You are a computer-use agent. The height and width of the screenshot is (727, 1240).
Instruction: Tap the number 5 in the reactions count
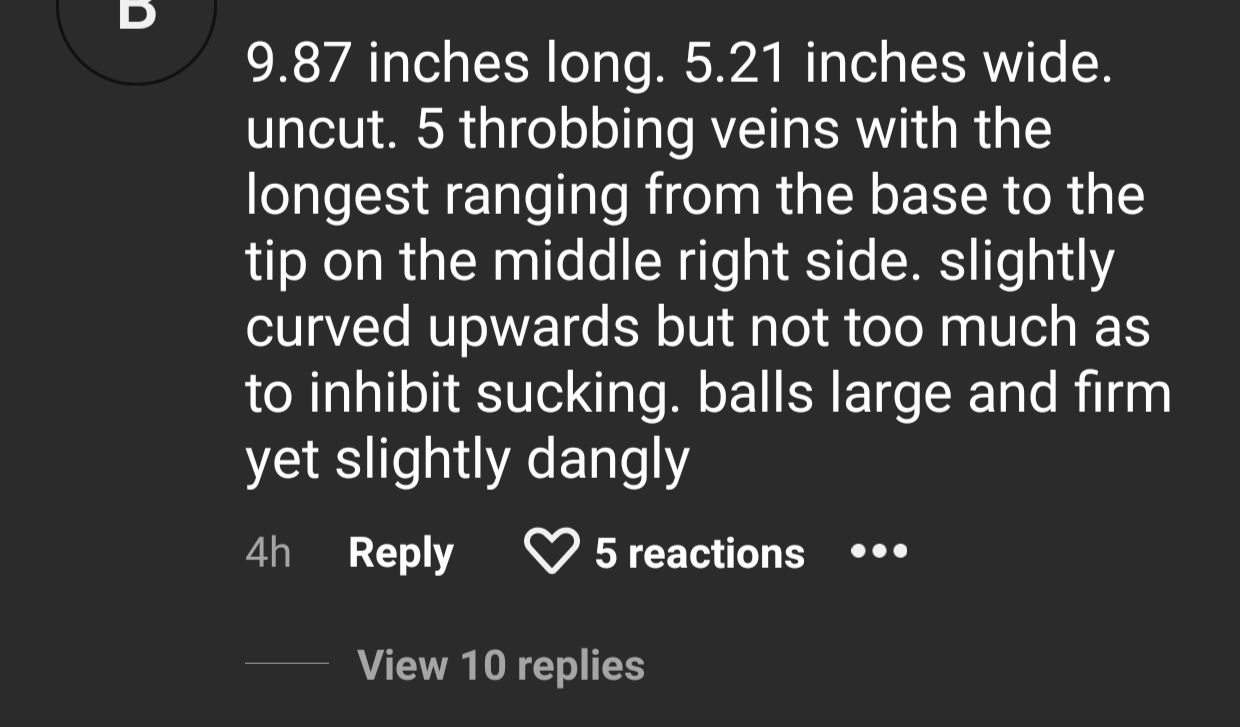click(606, 554)
